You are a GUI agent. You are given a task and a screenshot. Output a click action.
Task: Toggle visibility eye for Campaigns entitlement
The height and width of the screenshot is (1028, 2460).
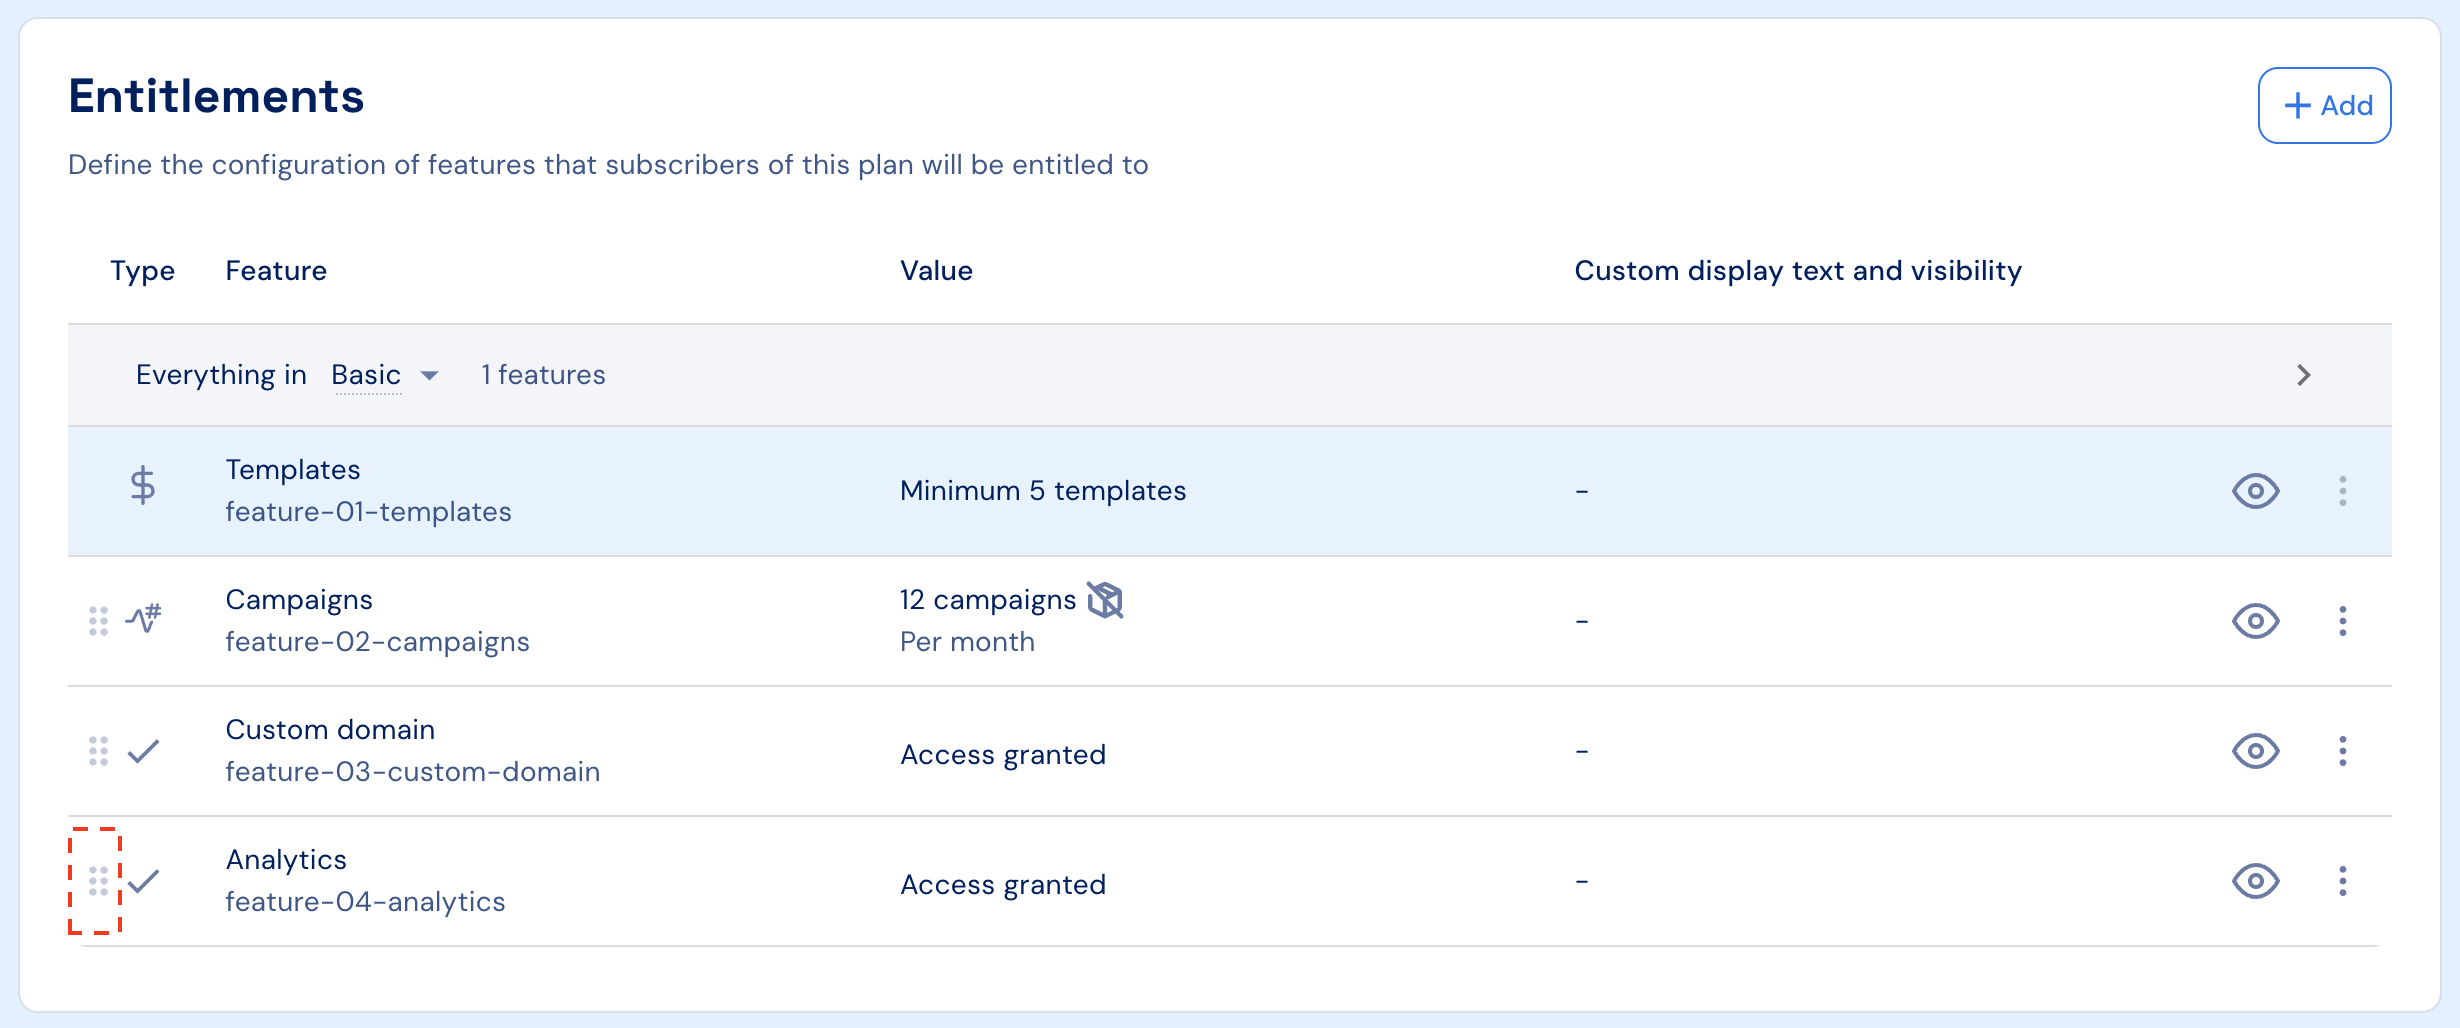click(2256, 621)
